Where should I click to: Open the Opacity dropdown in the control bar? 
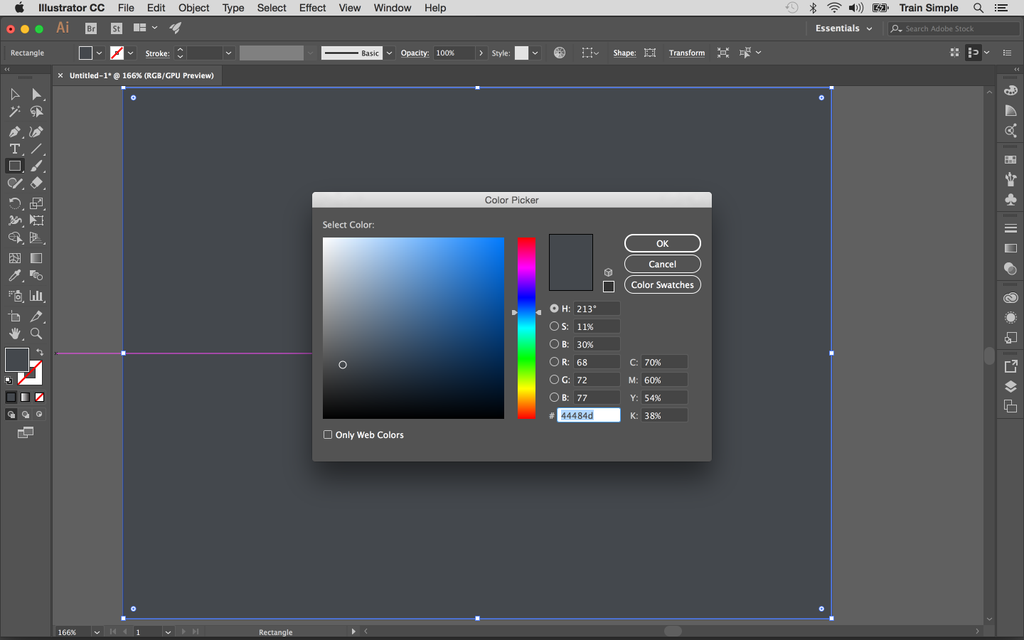[x=480, y=52]
